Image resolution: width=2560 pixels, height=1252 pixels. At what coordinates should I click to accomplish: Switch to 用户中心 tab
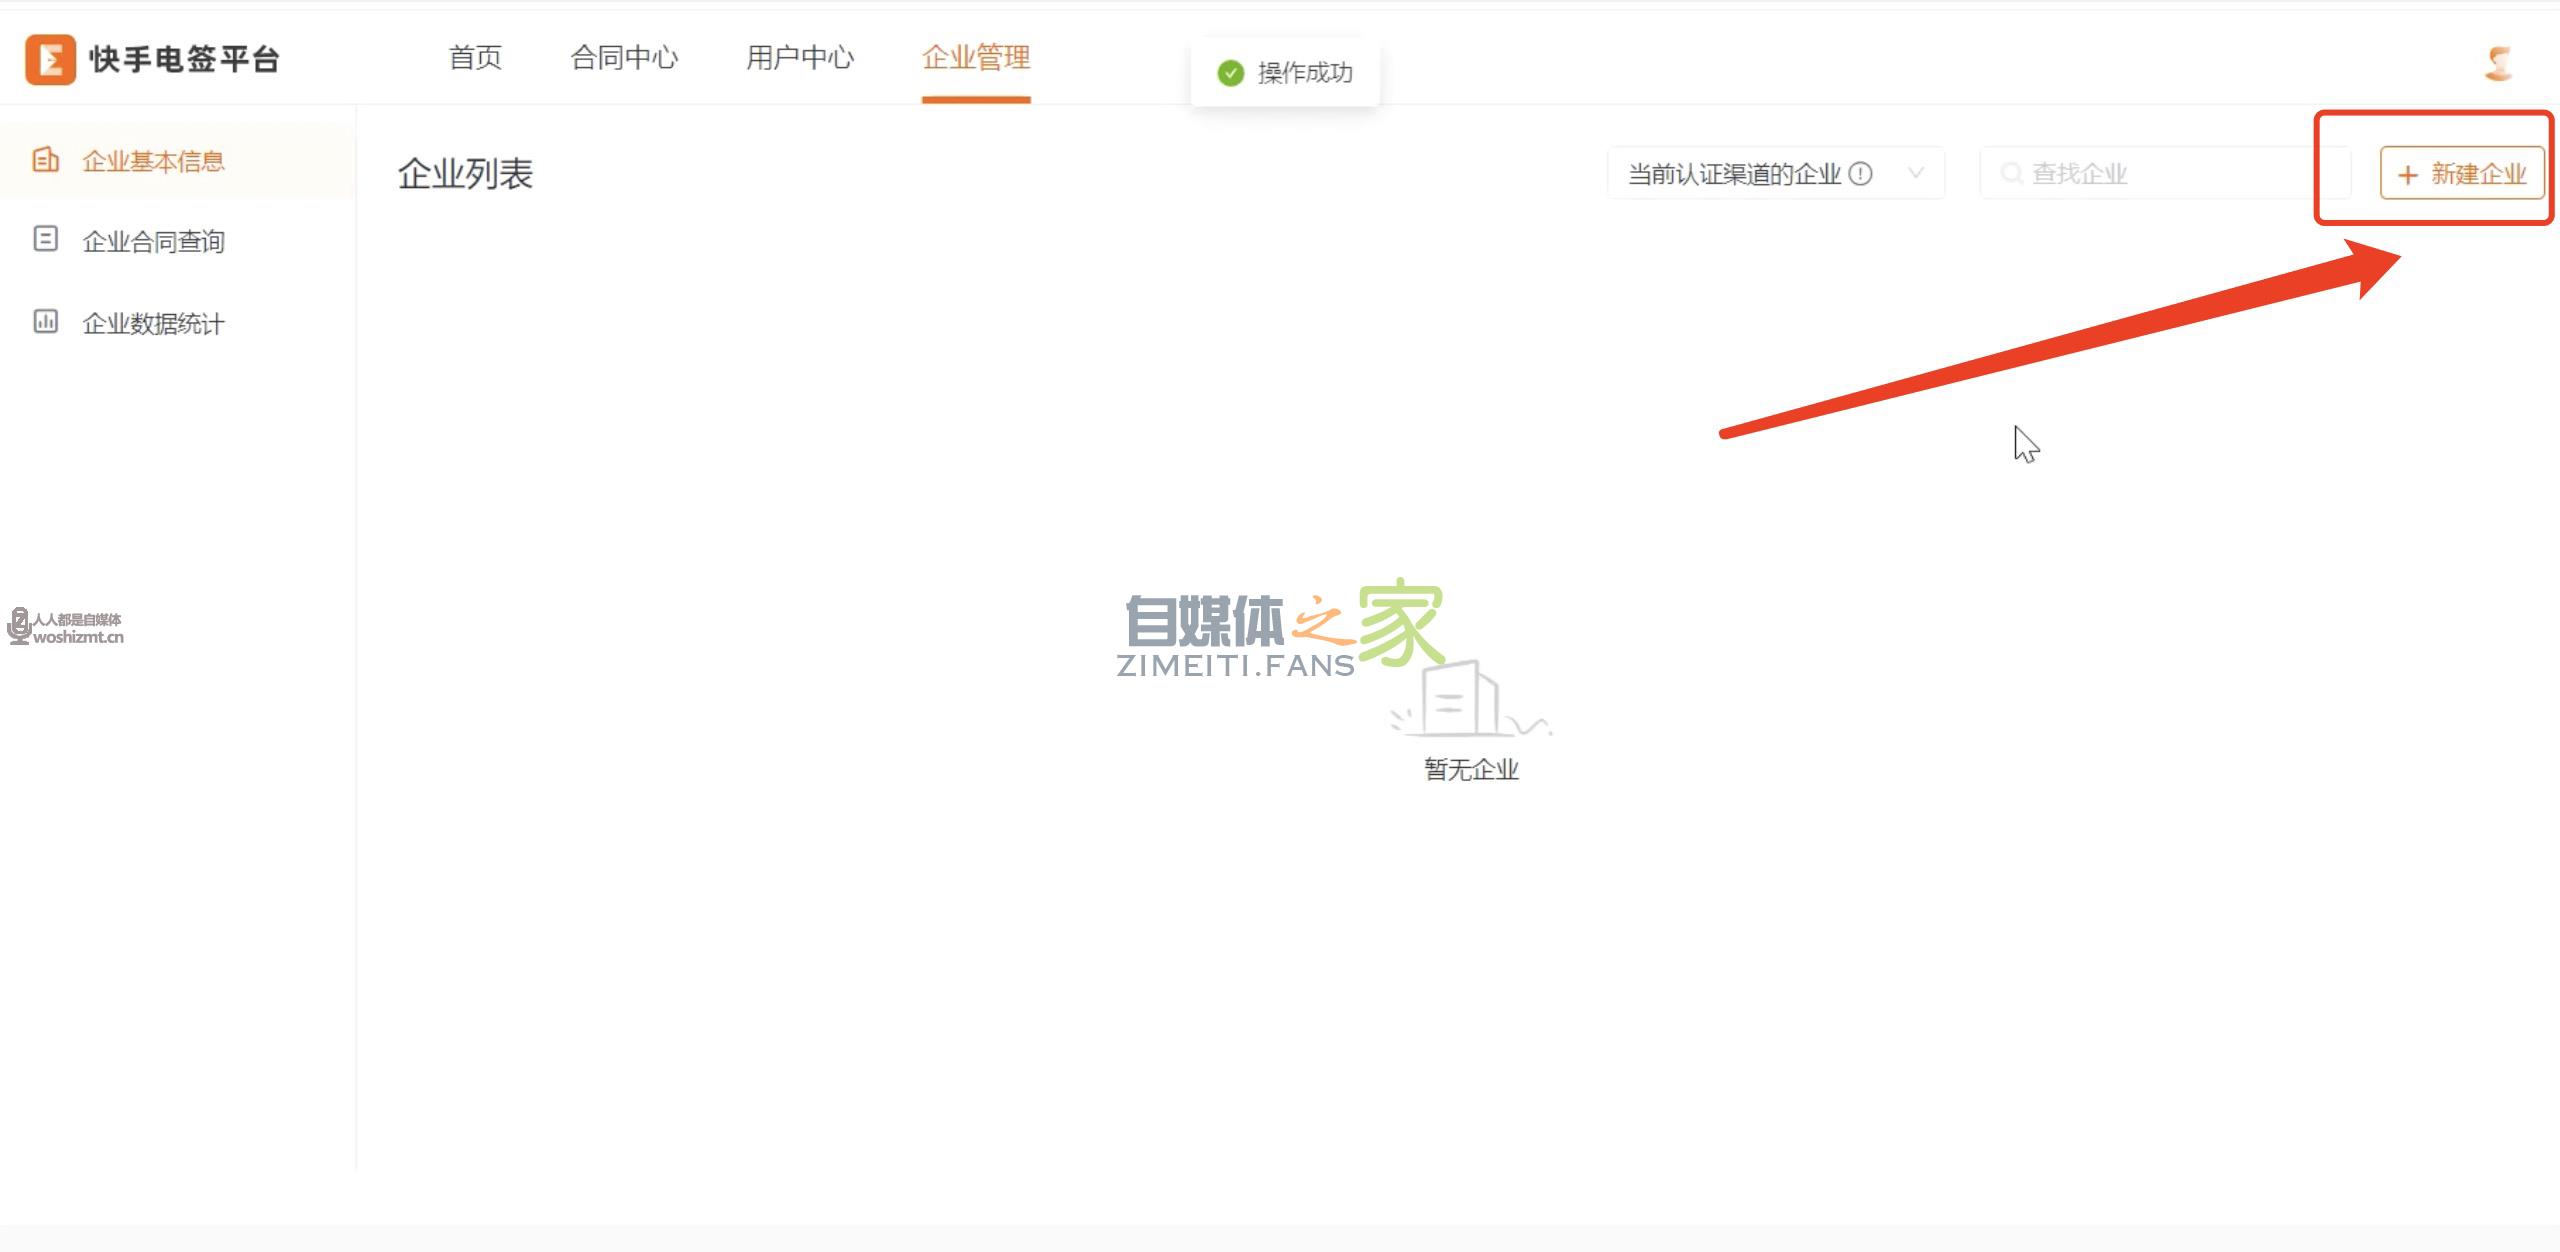tap(800, 58)
